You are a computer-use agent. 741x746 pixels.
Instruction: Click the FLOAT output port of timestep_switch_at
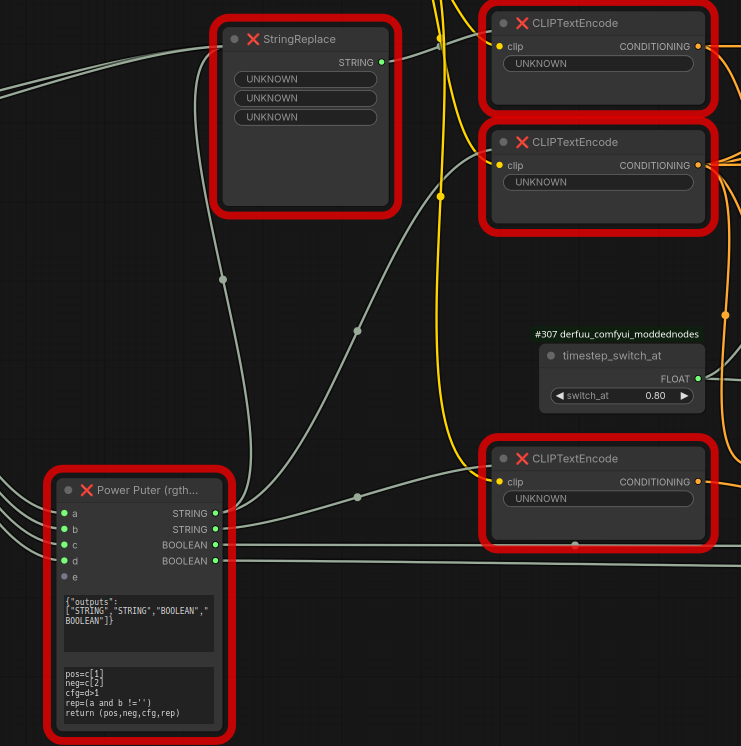(698, 379)
